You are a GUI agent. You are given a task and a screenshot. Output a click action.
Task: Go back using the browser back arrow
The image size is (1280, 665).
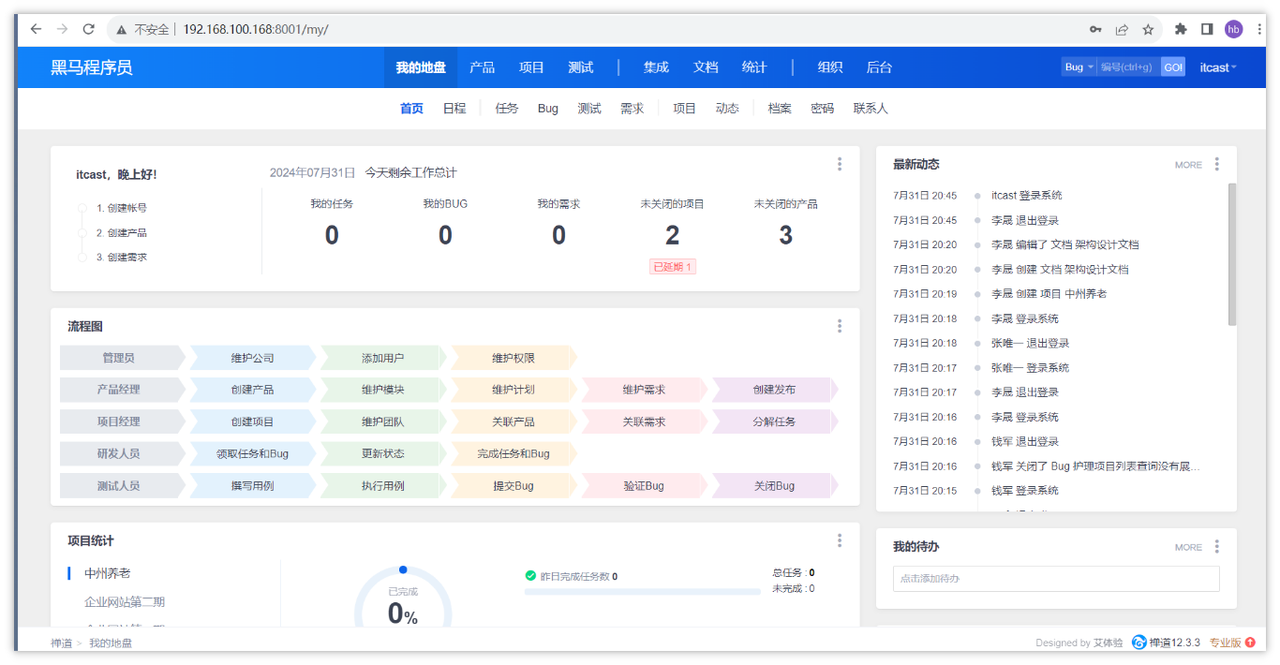pyautogui.click(x=36, y=29)
